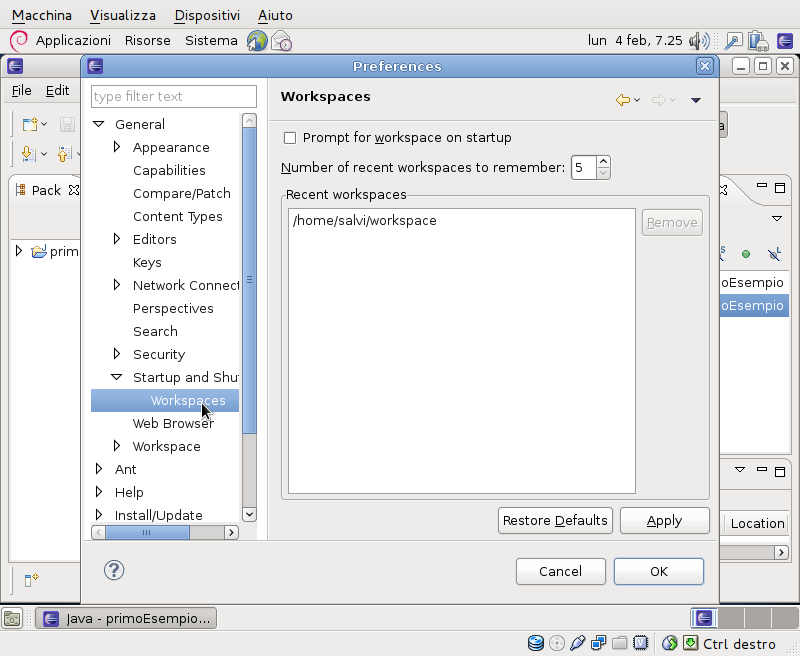Increment the recent workspaces count spinner
Image resolution: width=800 pixels, height=656 pixels.
(604, 162)
